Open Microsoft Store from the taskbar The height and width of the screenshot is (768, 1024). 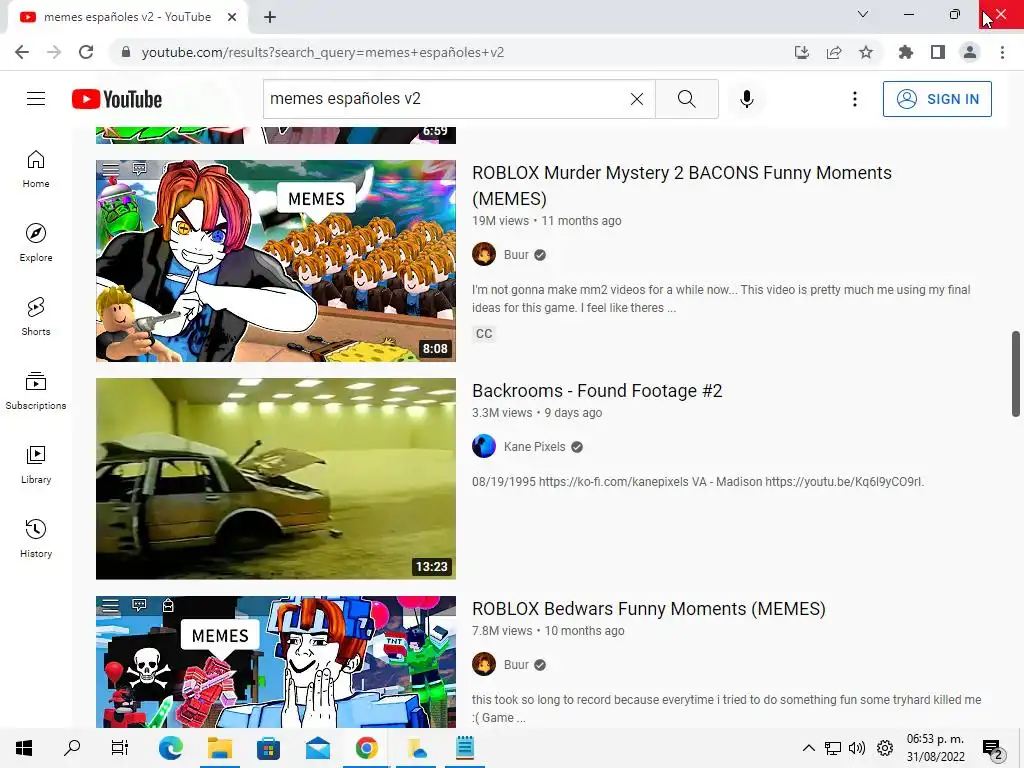tap(268, 748)
